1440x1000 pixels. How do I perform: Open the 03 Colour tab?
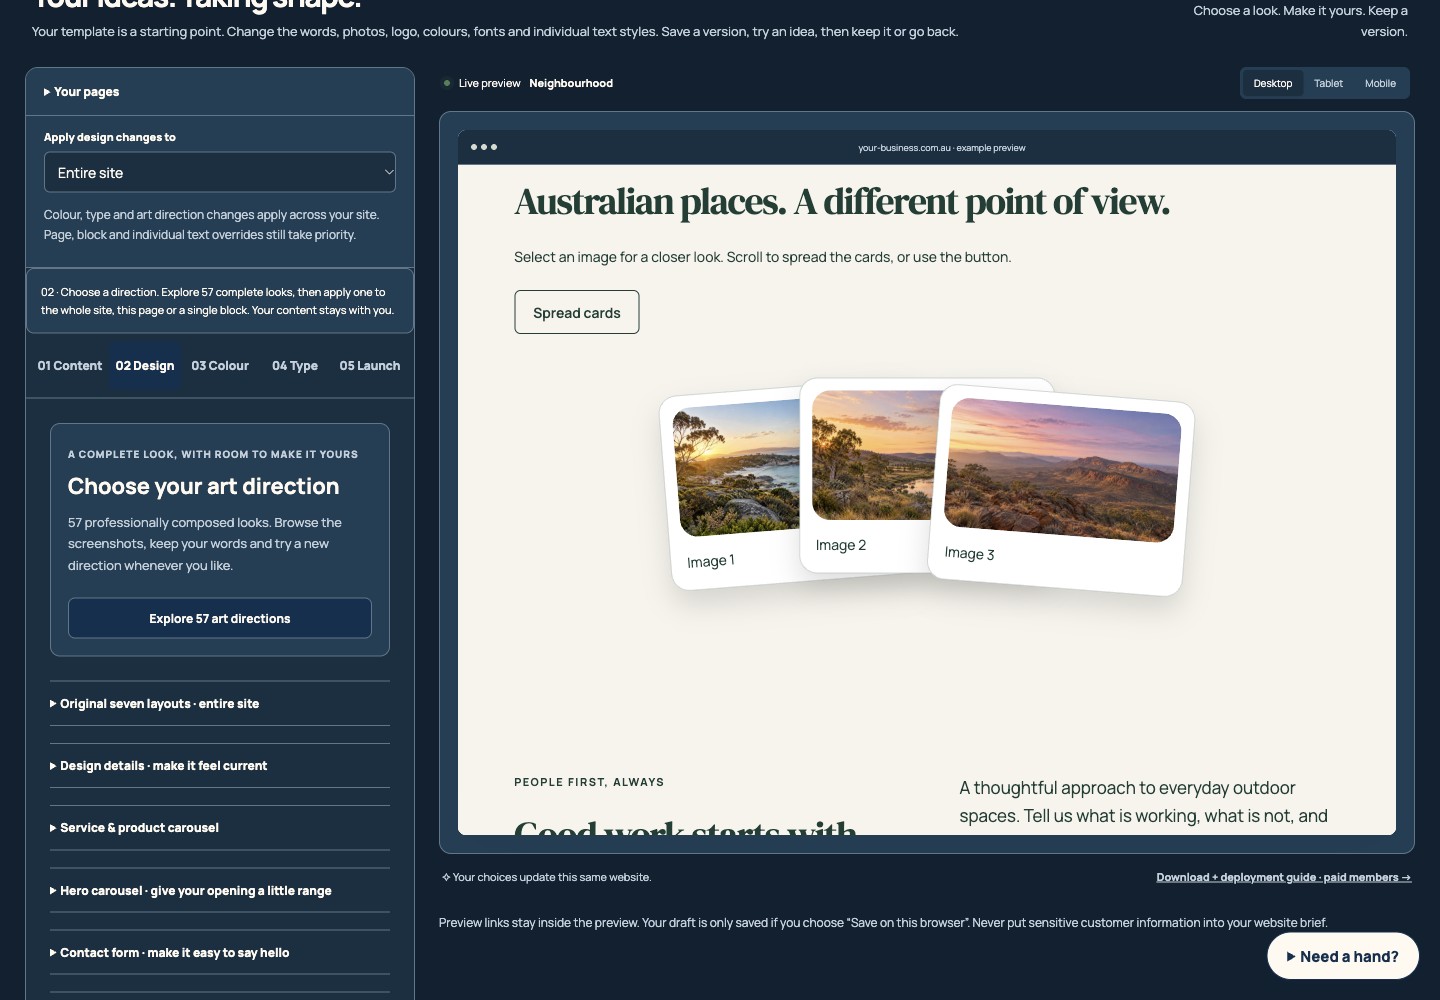pos(220,366)
